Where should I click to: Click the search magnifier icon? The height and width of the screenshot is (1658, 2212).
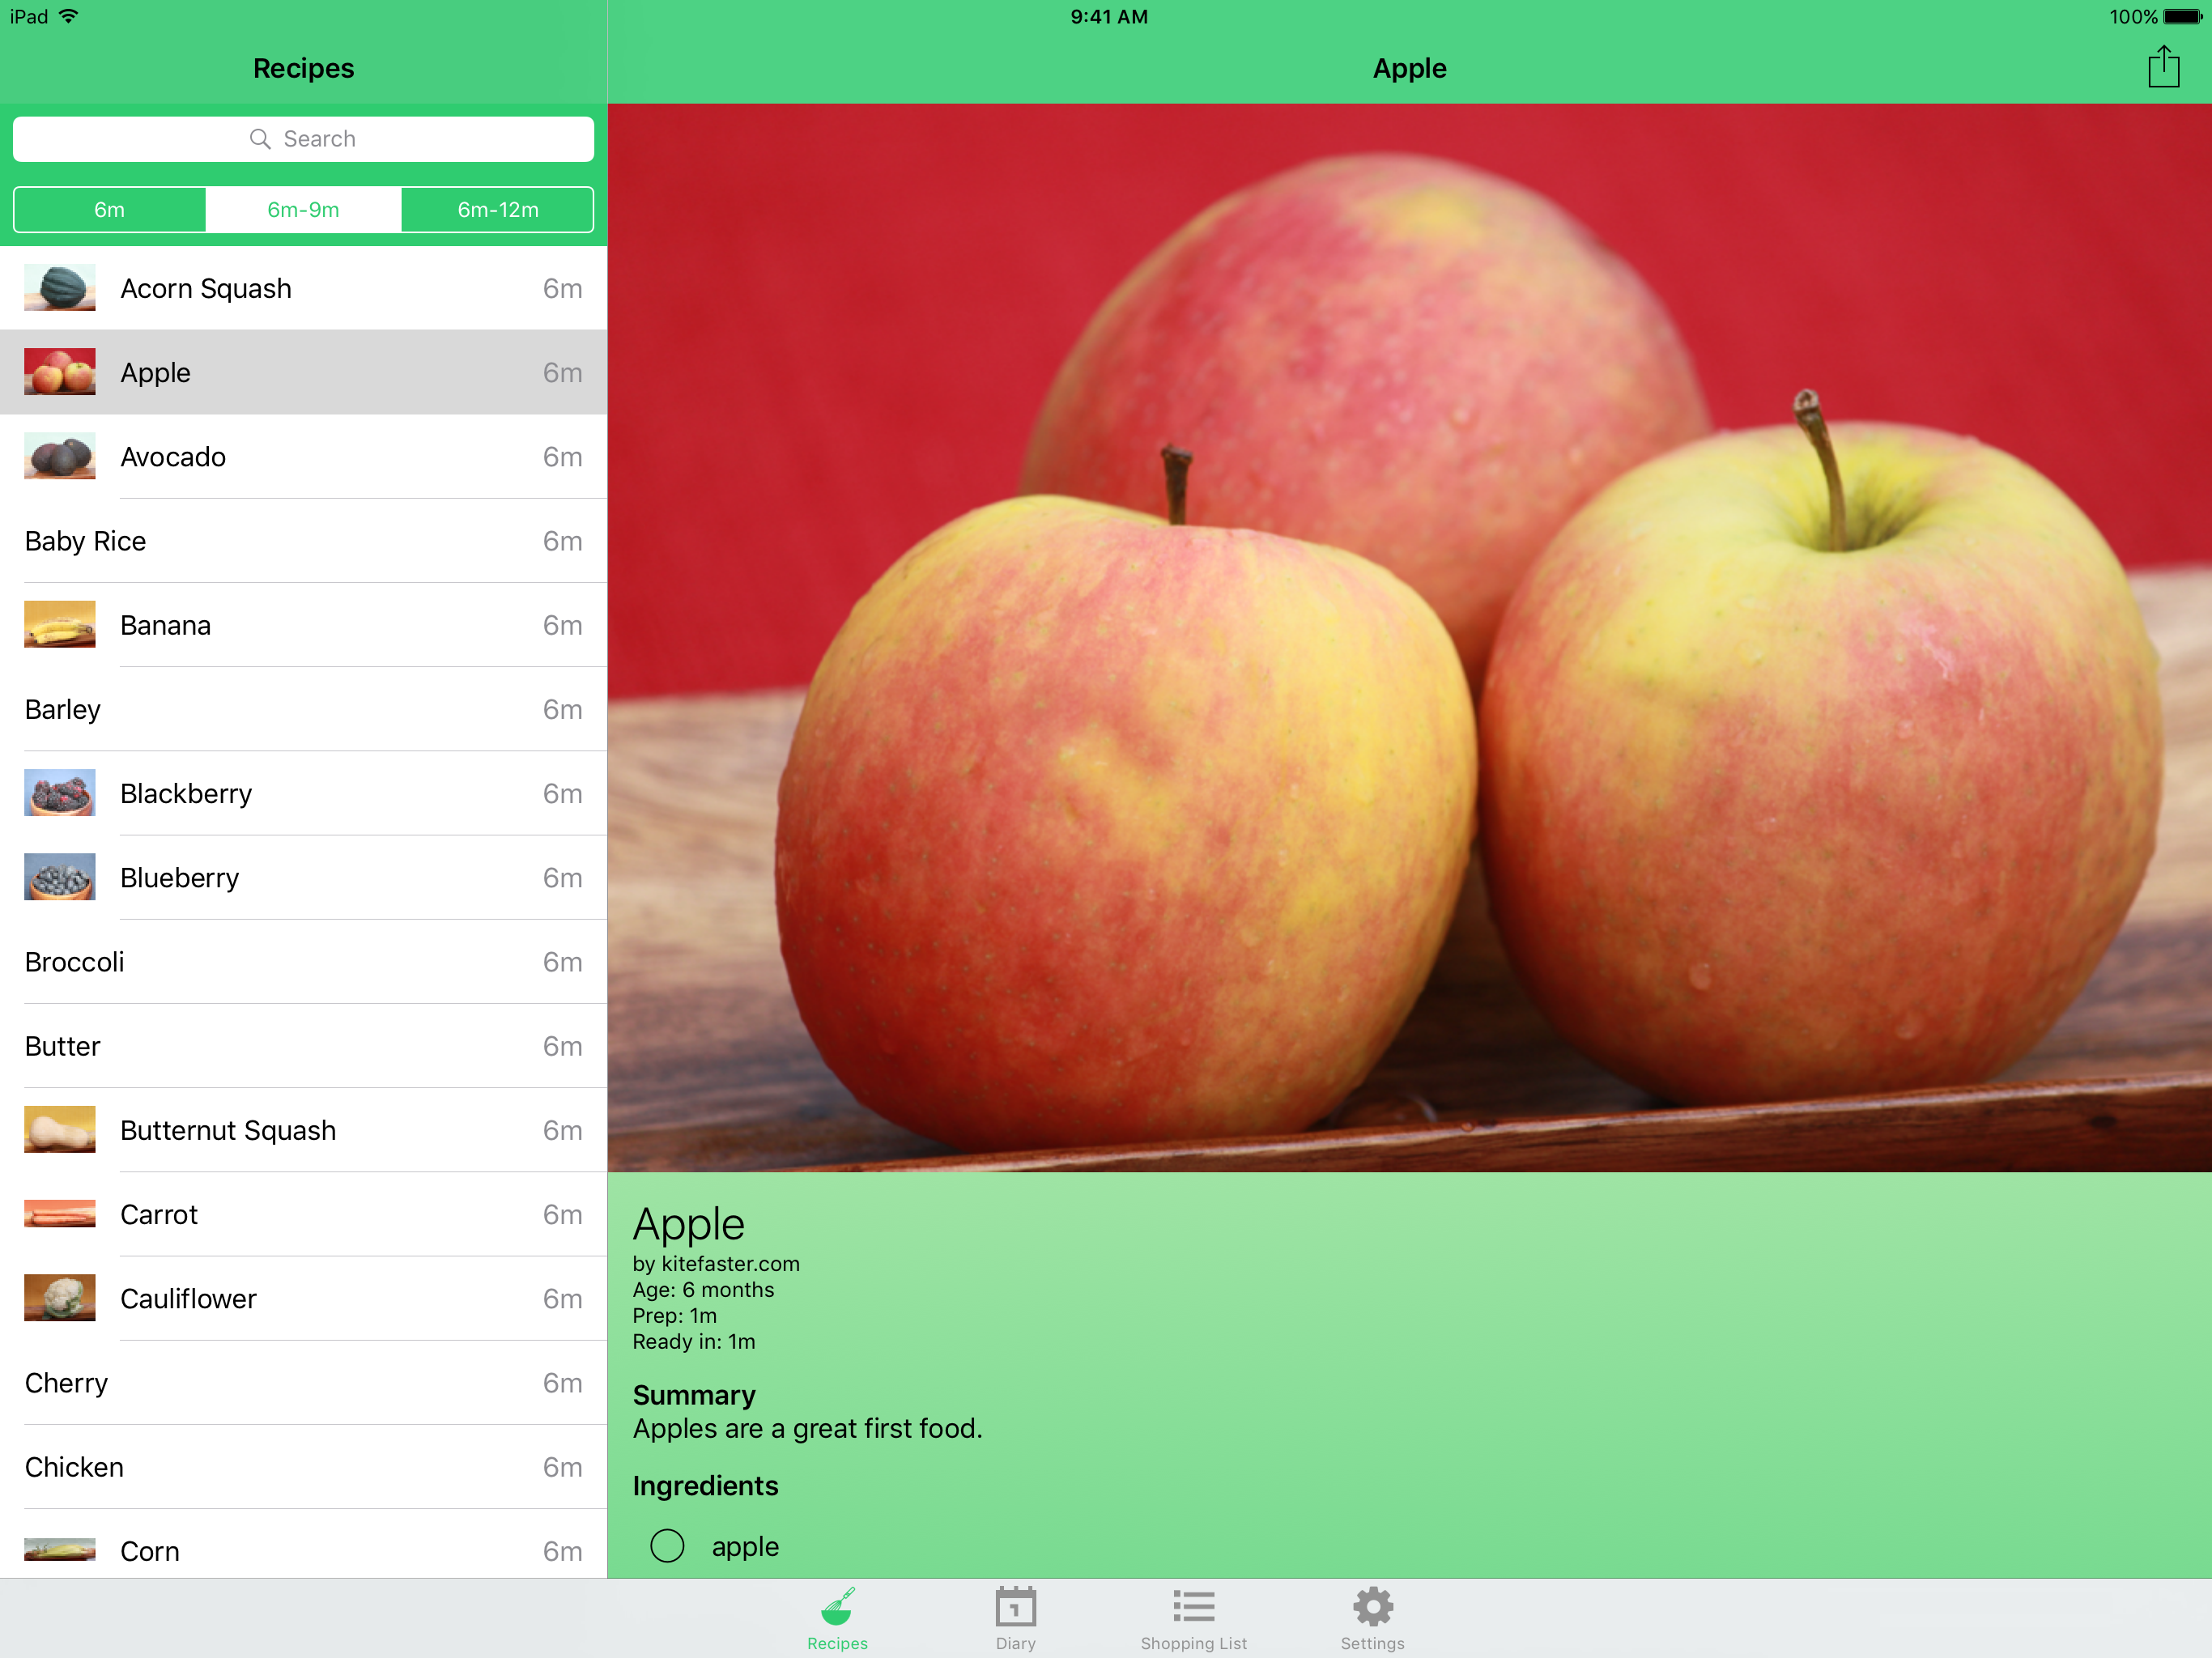[x=260, y=139]
